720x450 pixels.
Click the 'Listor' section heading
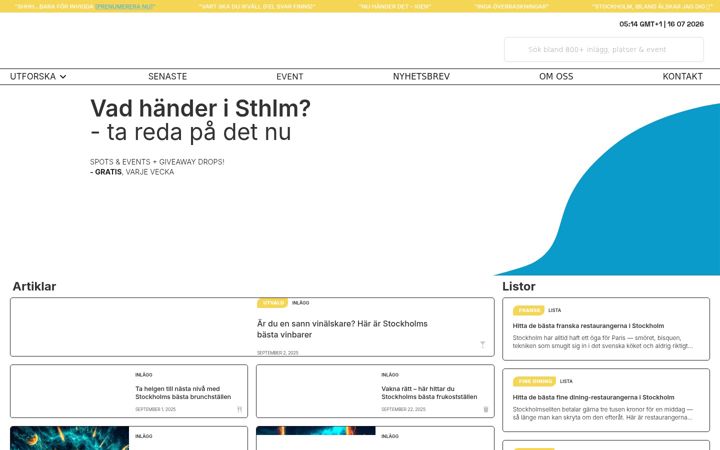[519, 287]
